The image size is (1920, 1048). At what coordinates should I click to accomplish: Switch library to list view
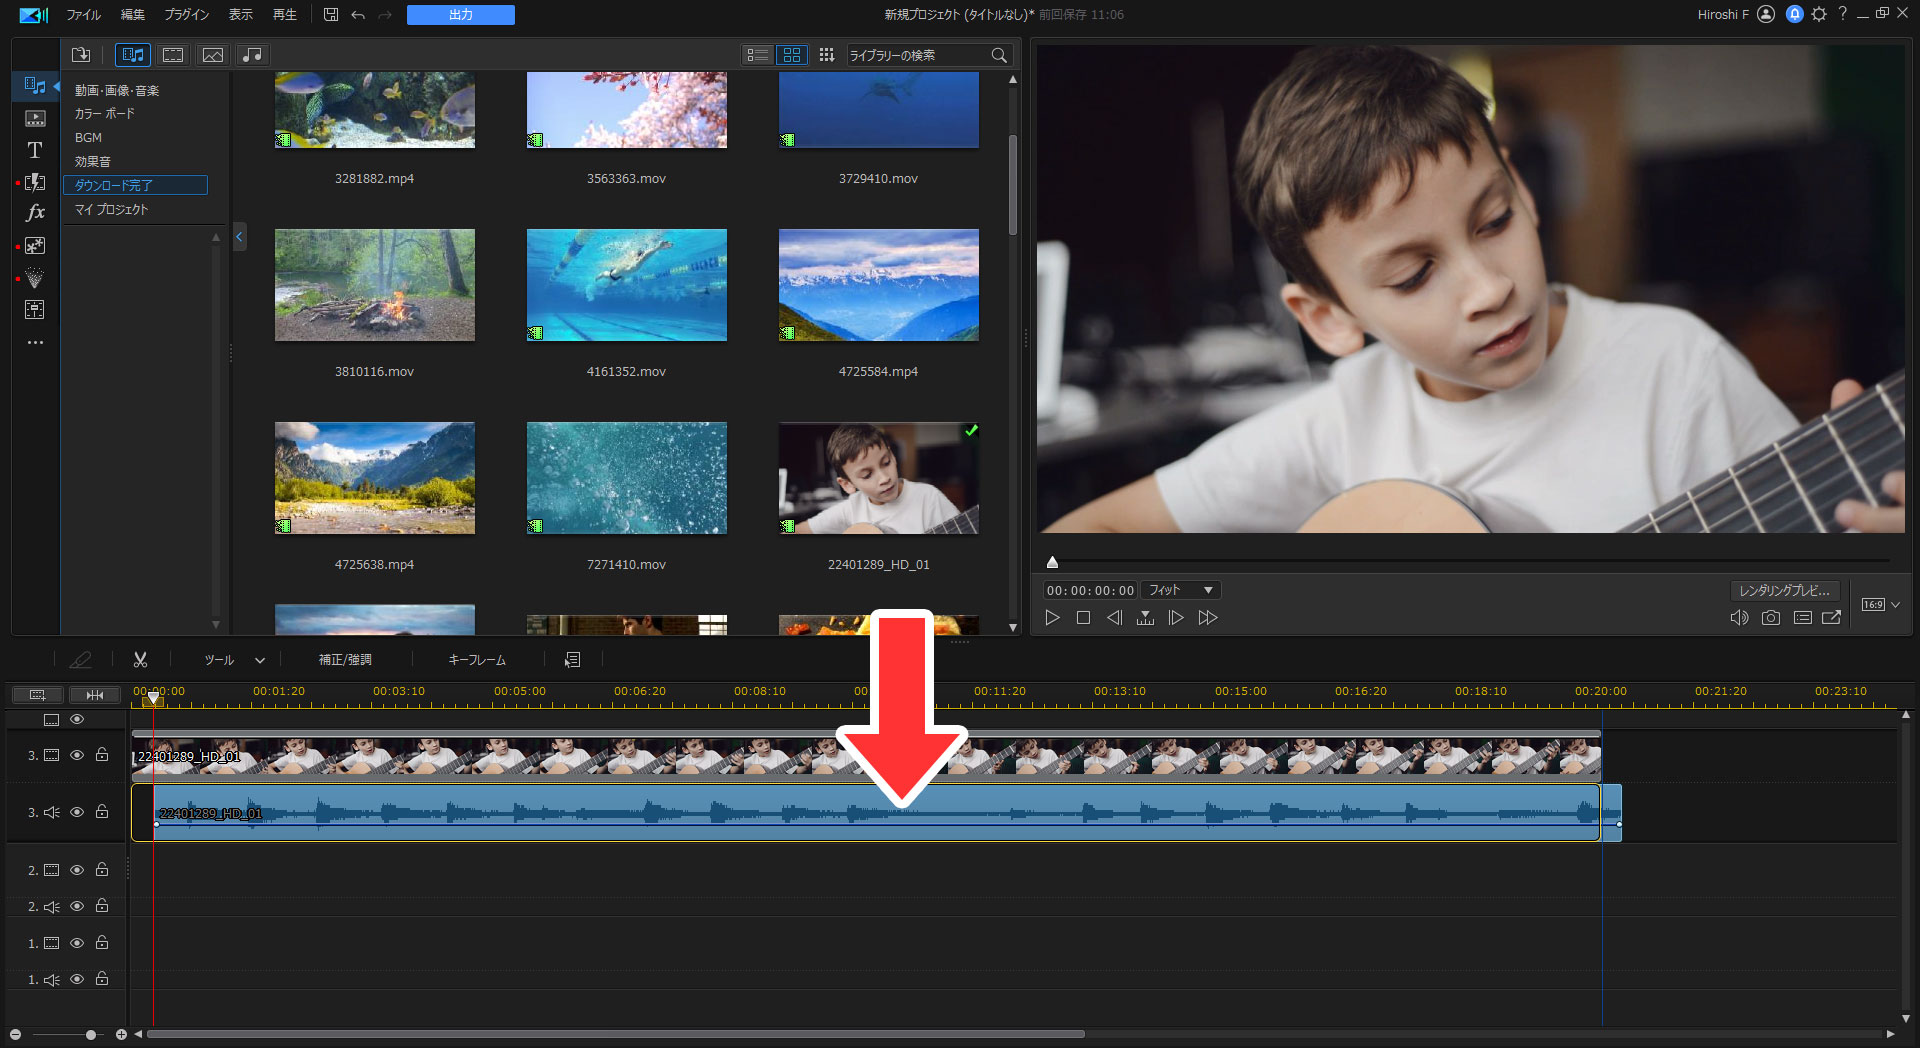pyautogui.click(x=758, y=55)
